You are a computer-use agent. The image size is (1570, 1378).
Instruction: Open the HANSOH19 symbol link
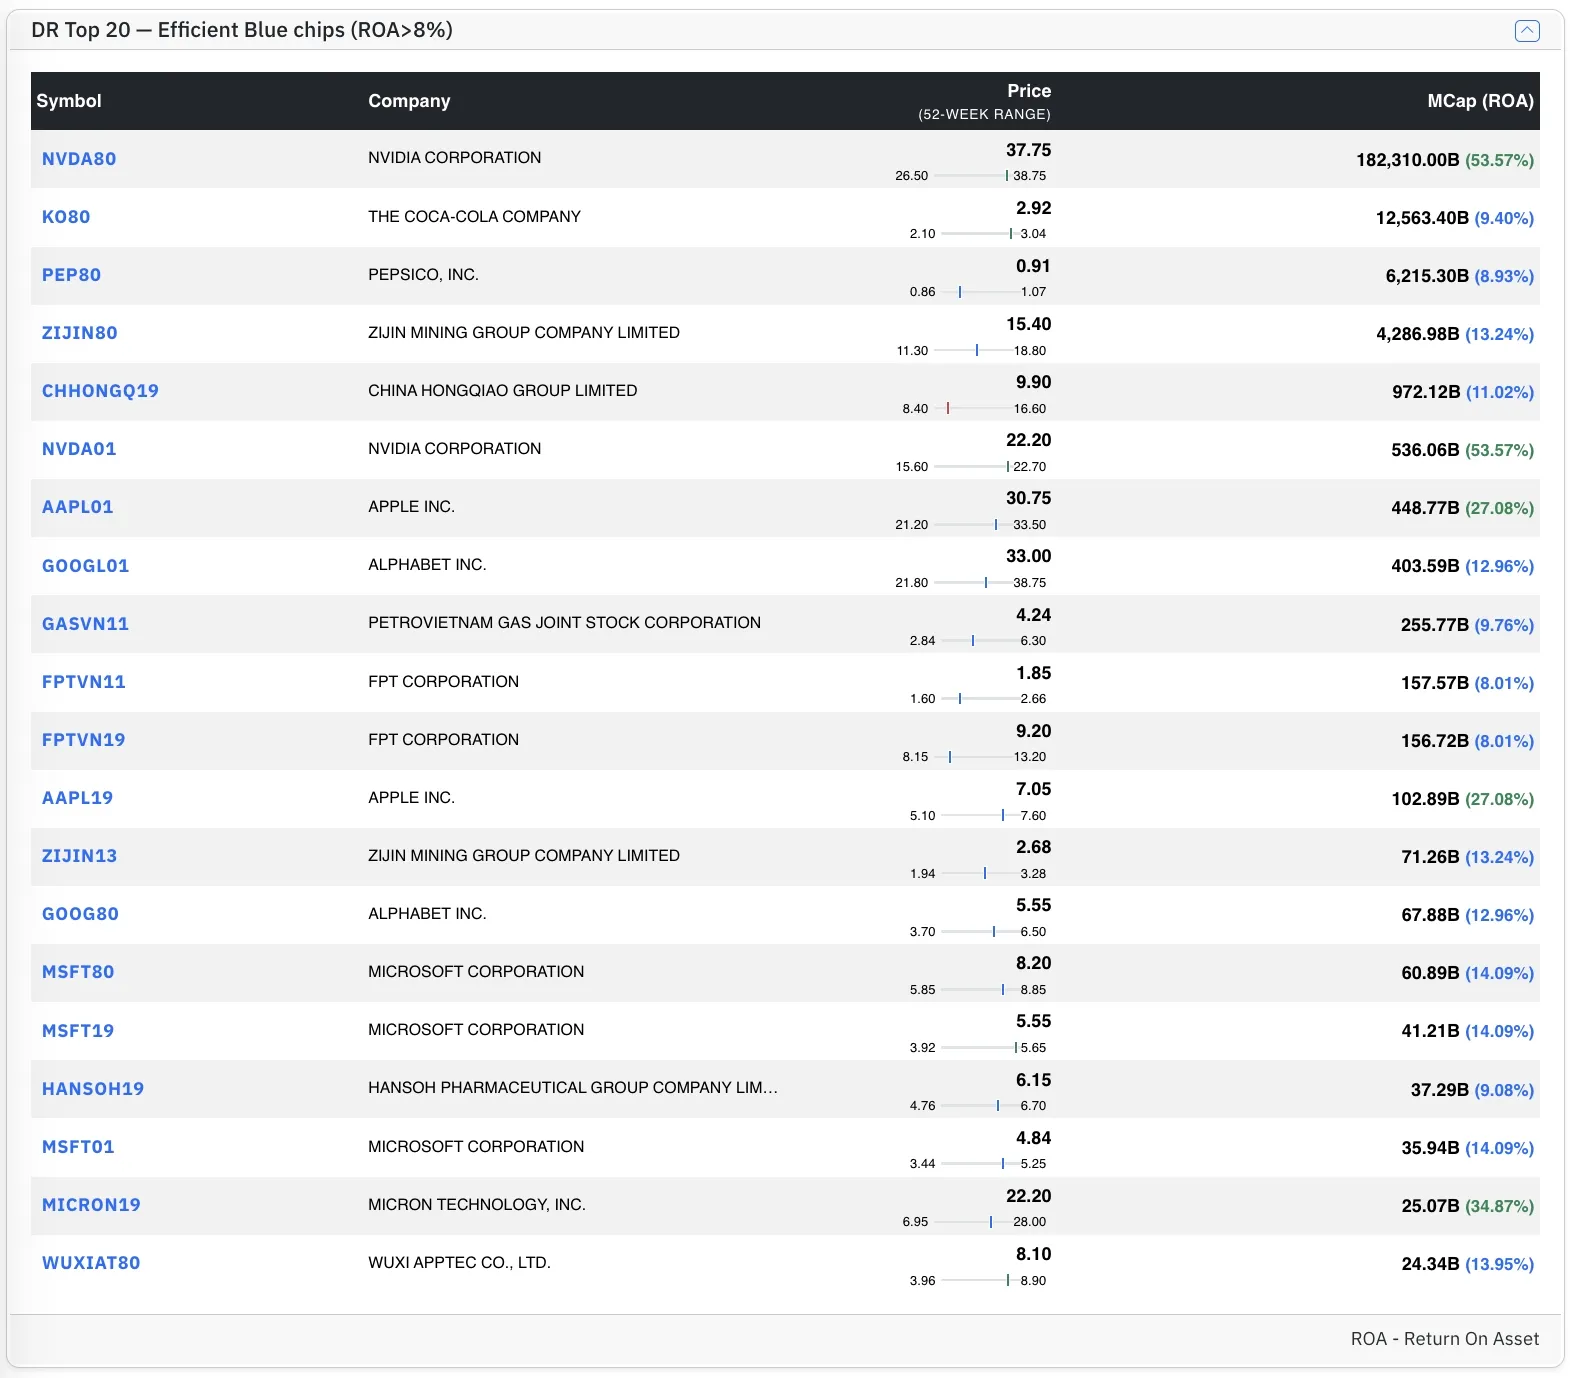93,1089
